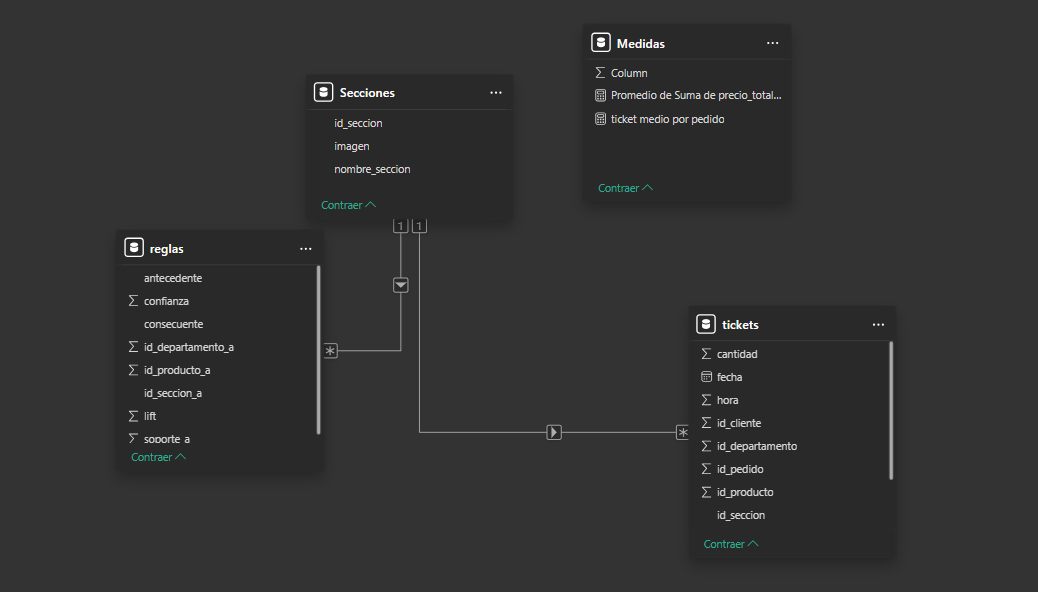Open the tickets table more options menu
This screenshot has width=1038, height=592.
coord(878,324)
